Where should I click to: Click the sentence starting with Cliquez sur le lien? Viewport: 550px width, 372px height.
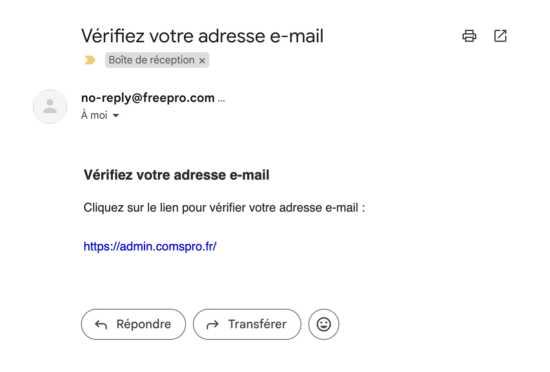pyautogui.click(x=224, y=208)
